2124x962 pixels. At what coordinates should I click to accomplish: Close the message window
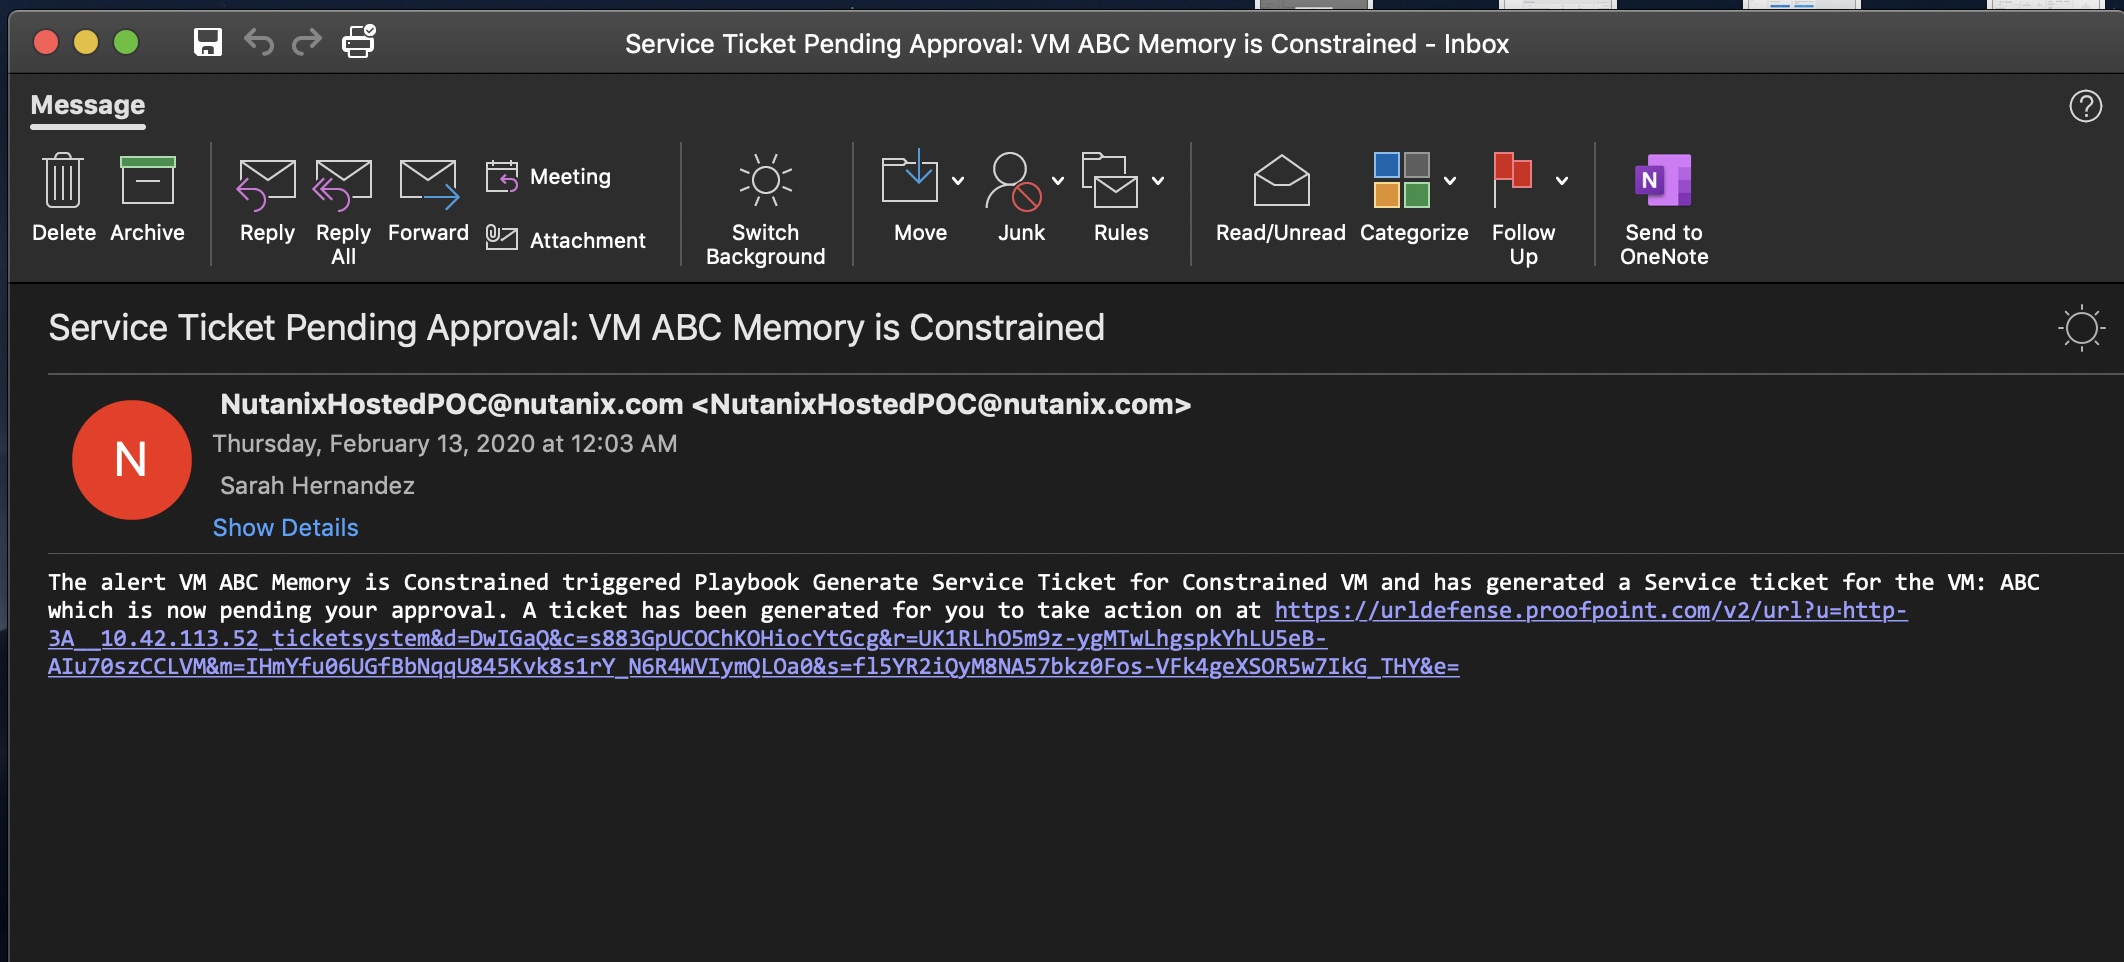pos(46,42)
